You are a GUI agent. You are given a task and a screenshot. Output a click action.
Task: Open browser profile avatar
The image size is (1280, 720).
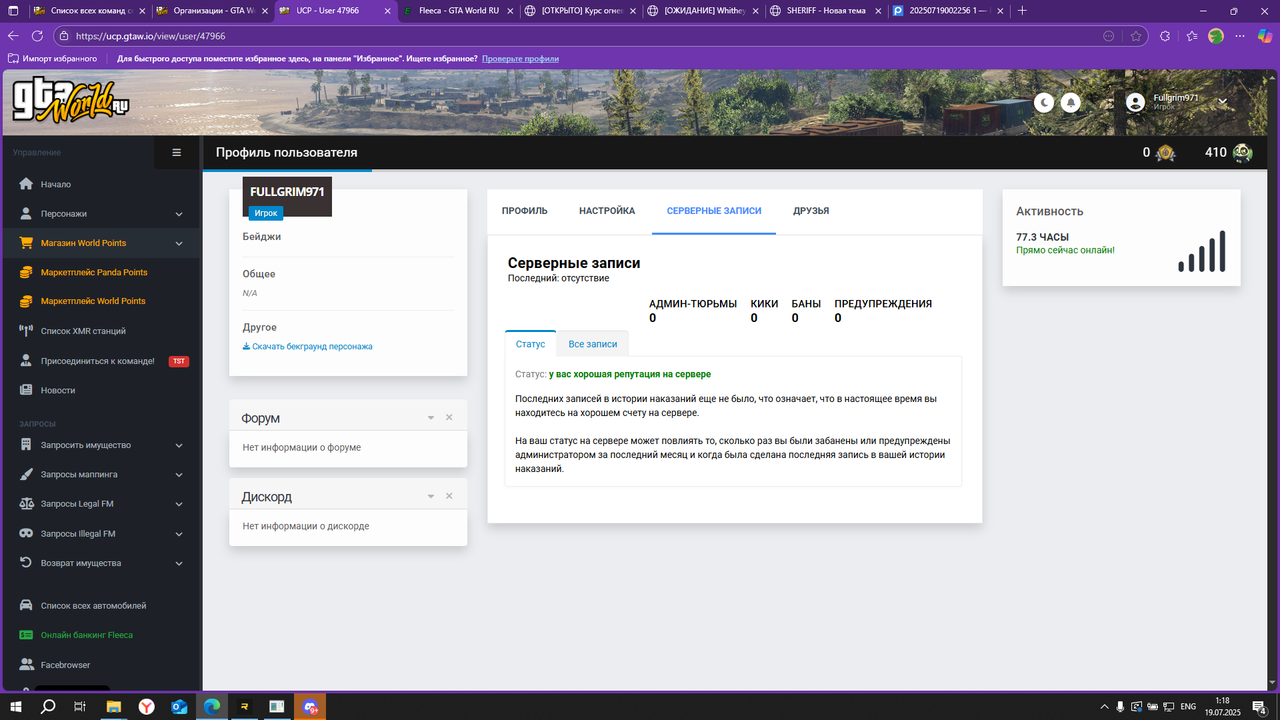click(1216, 36)
